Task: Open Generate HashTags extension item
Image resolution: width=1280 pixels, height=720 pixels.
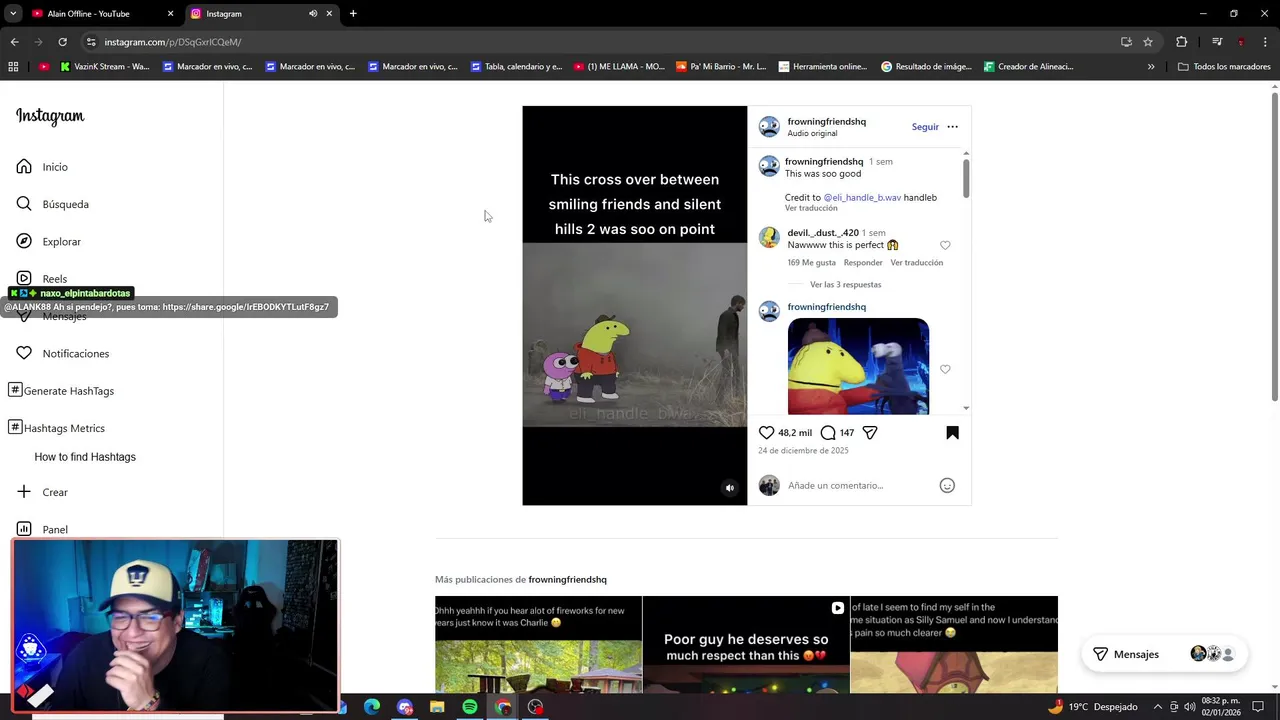Action: point(61,391)
